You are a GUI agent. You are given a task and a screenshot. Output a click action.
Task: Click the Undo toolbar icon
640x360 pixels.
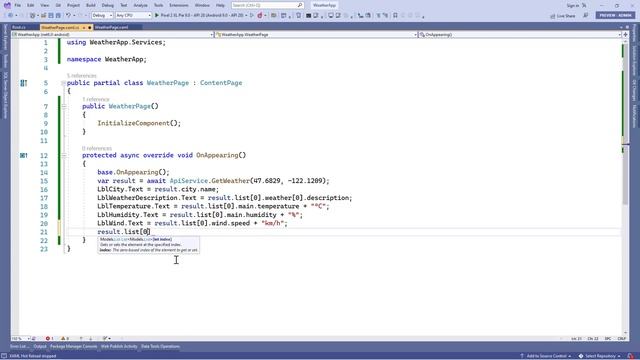(68, 16)
